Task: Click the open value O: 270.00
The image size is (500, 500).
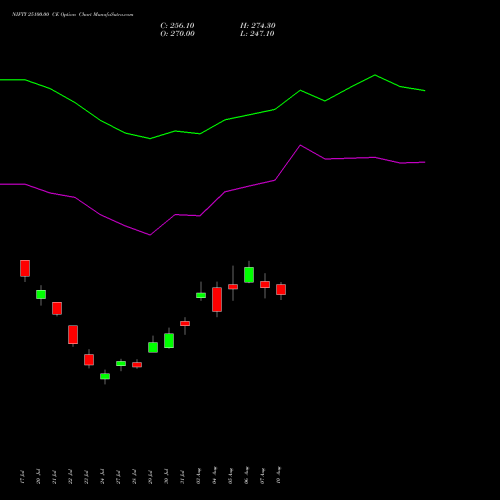Action: click(x=177, y=34)
